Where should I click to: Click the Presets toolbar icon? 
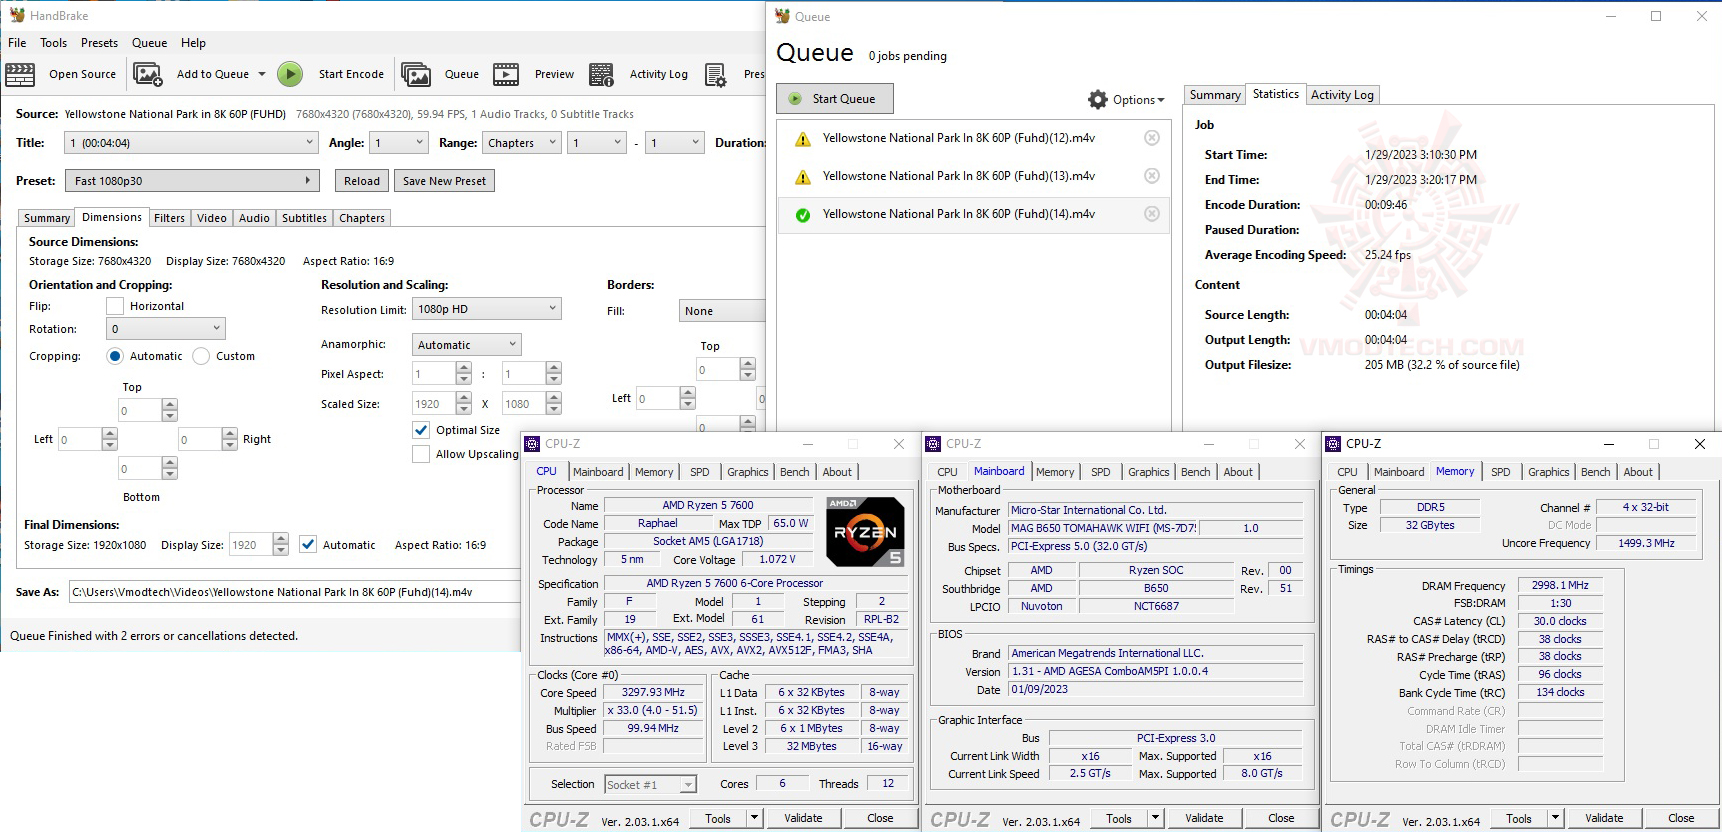tap(716, 74)
